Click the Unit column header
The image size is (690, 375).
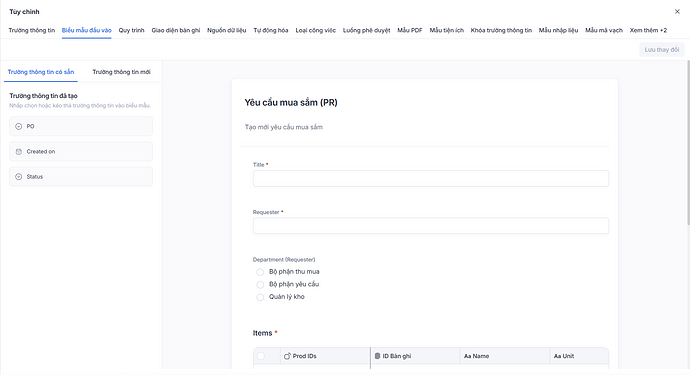579,356
